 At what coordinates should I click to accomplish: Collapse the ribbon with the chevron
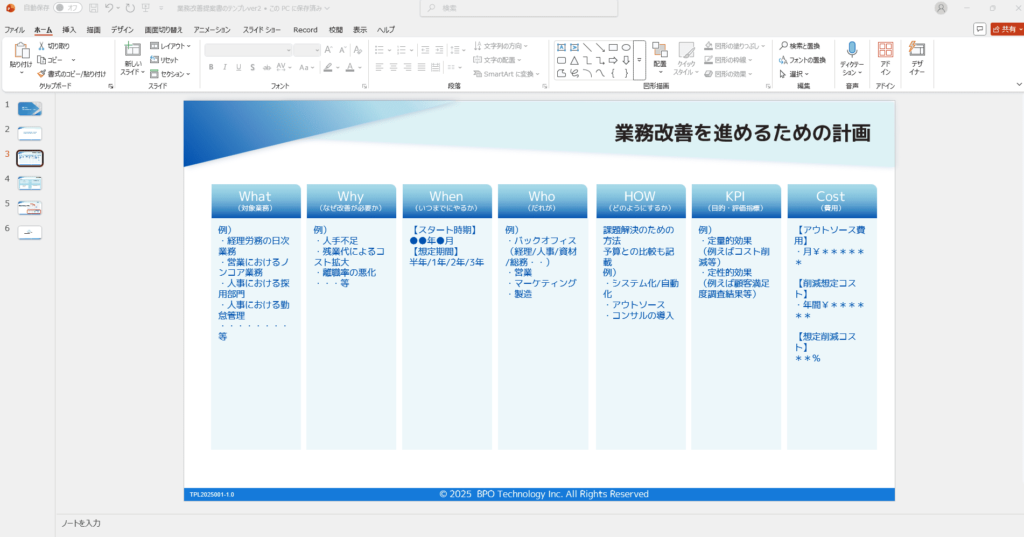1019,84
